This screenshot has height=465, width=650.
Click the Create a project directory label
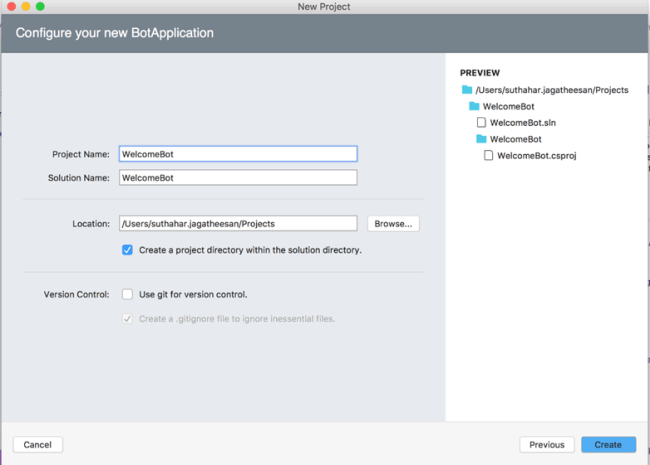pyautogui.click(x=250, y=250)
